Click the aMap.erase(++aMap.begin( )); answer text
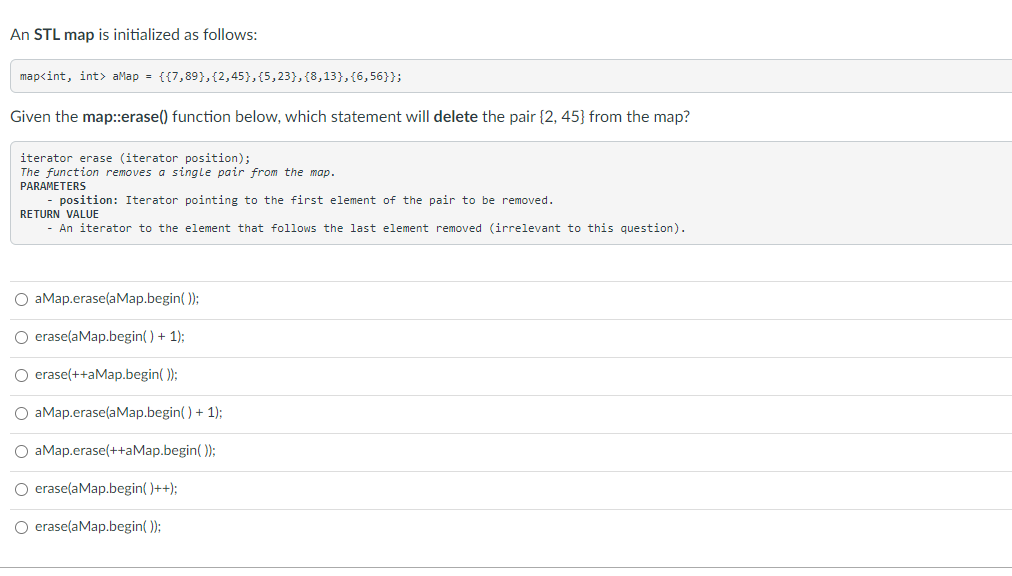Viewport: 1012px width, 576px height. (x=124, y=450)
